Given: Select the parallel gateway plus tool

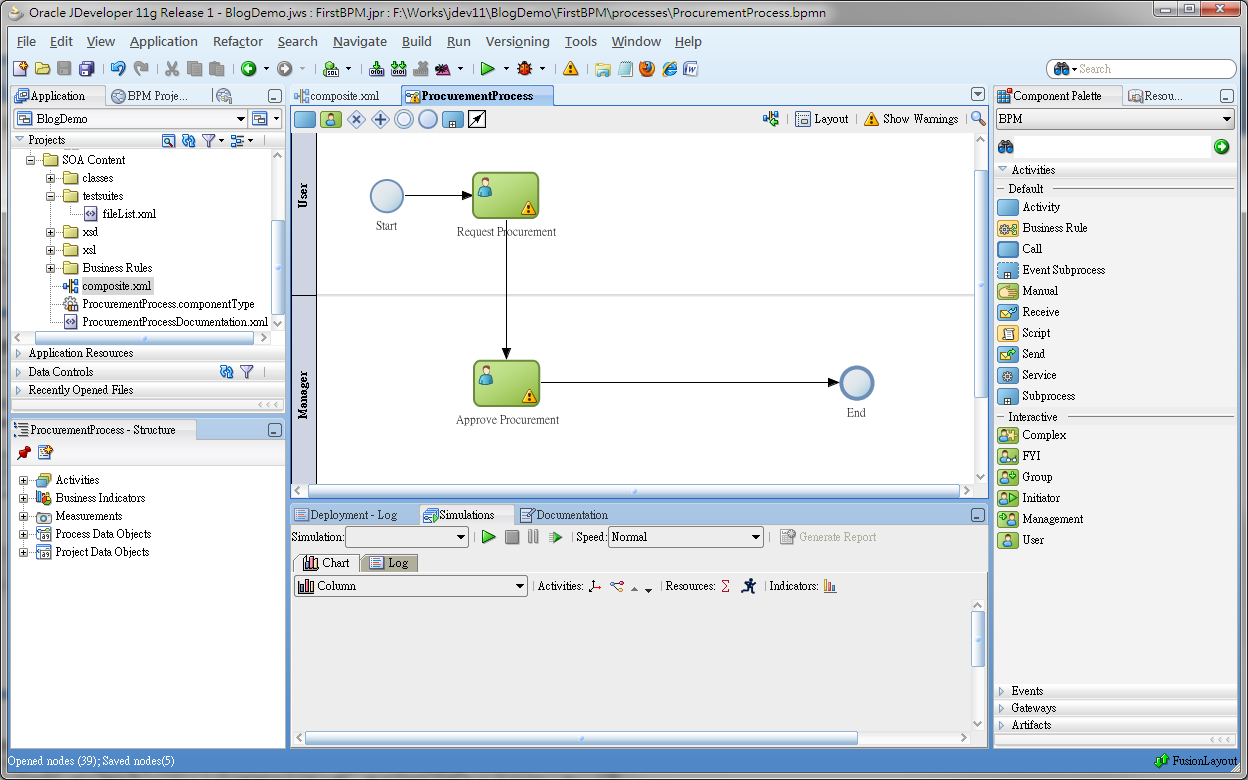Looking at the screenshot, I should (380, 119).
